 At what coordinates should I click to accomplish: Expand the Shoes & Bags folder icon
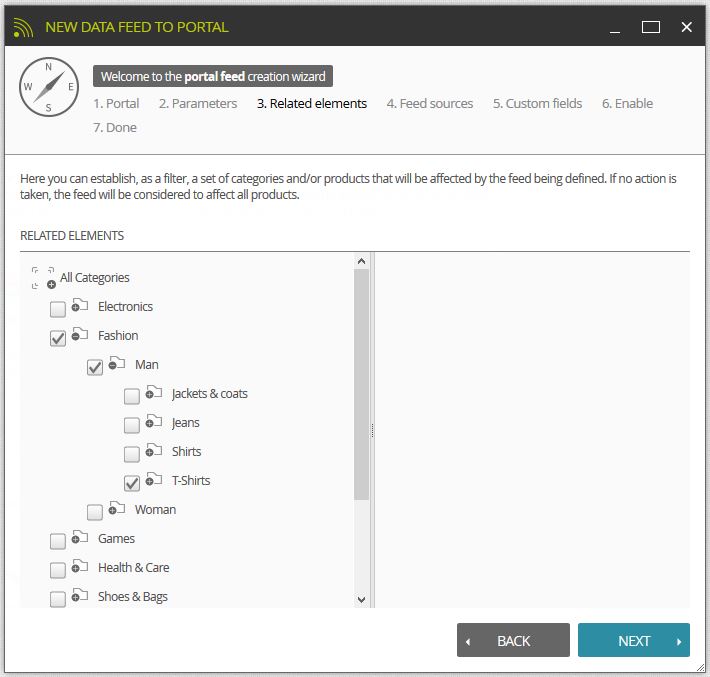point(79,595)
